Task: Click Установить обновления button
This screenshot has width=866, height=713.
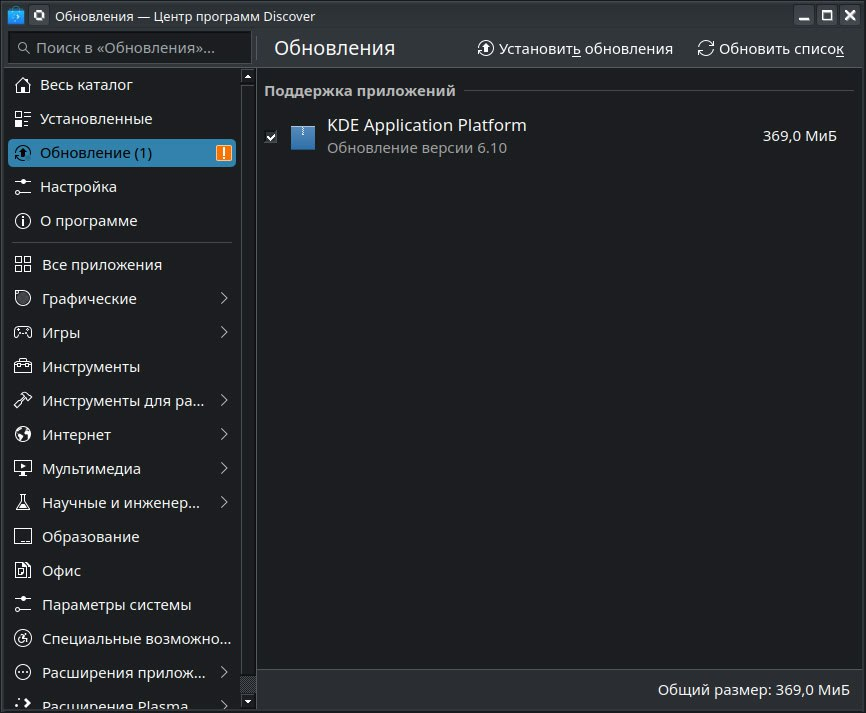Action: tap(574, 49)
